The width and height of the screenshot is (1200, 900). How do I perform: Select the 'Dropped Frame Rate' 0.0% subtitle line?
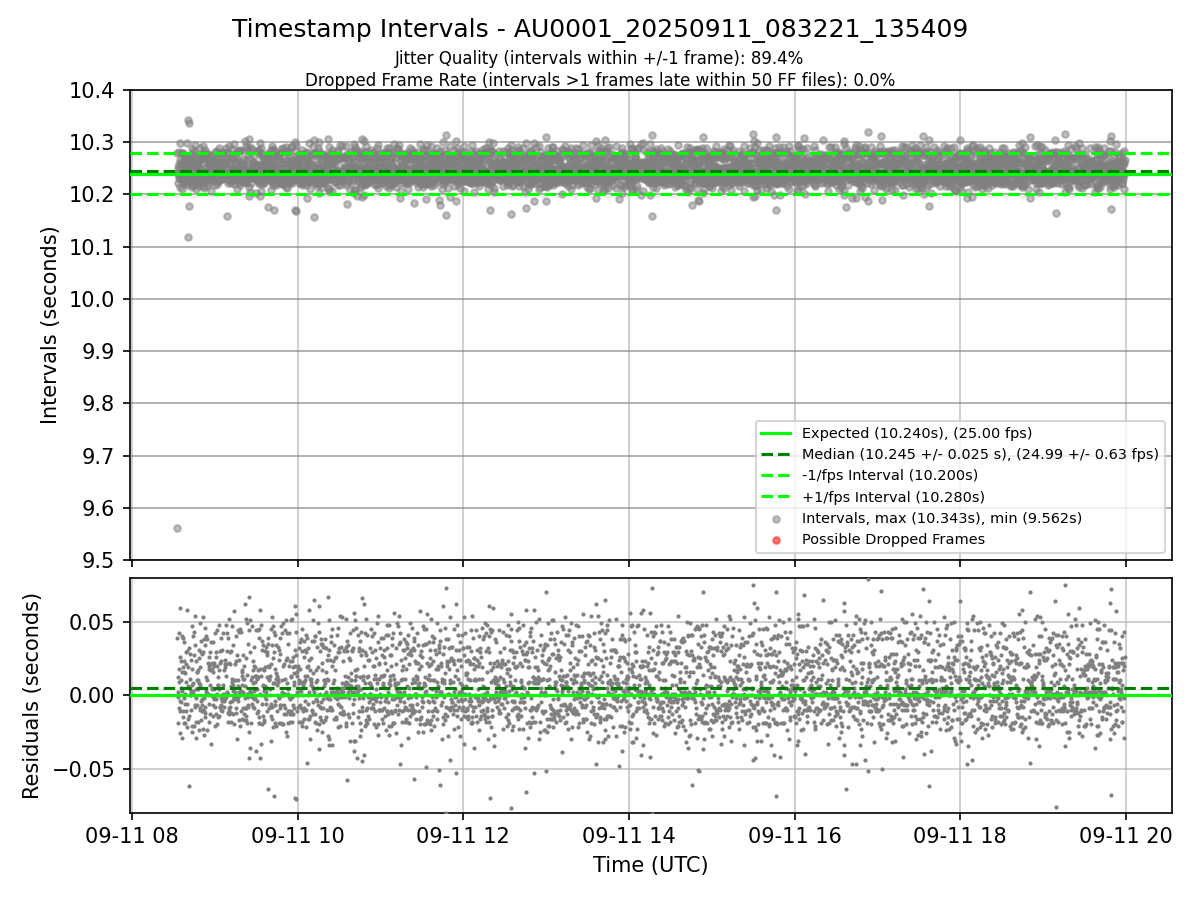point(600,80)
